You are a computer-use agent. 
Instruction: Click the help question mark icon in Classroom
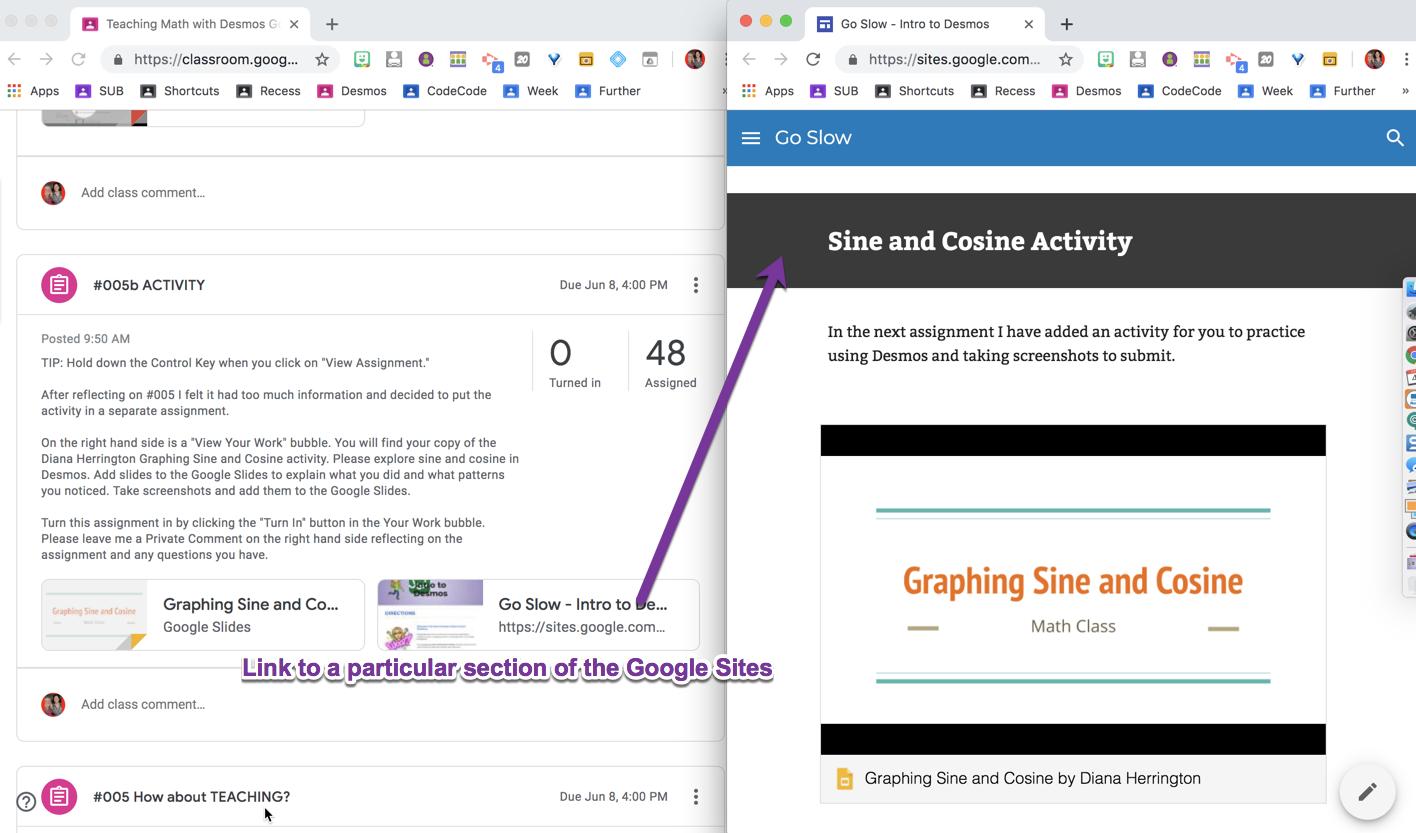[x=27, y=801]
